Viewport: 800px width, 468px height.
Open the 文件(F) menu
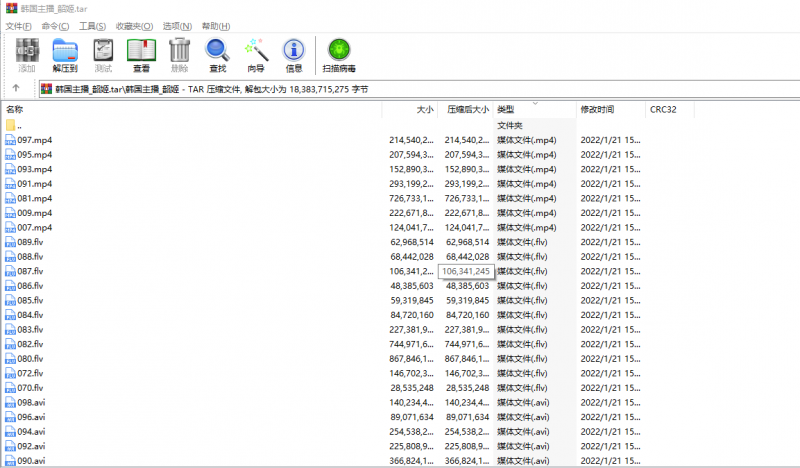pyautogui.click(x=20, y=25)
